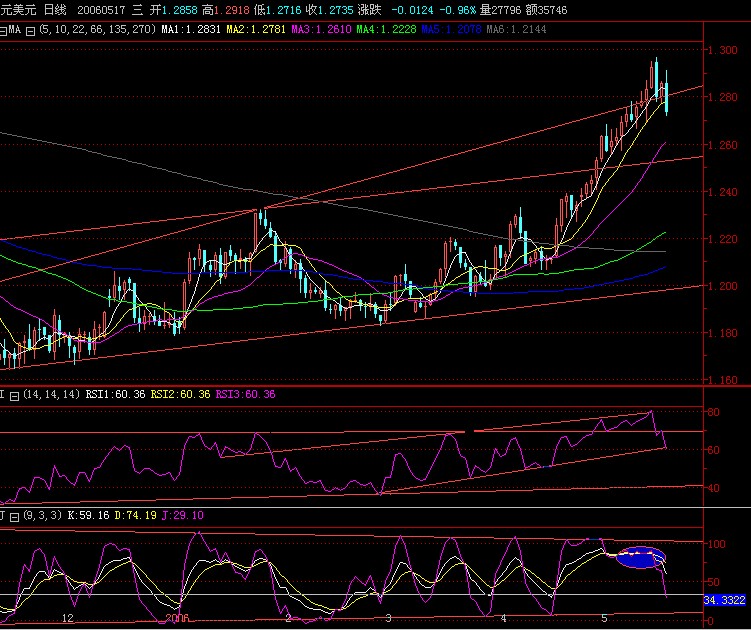This screenshot has height=630, width=751.
Task: Click the 2006 time-axis marker
Action: coord(177,618)
